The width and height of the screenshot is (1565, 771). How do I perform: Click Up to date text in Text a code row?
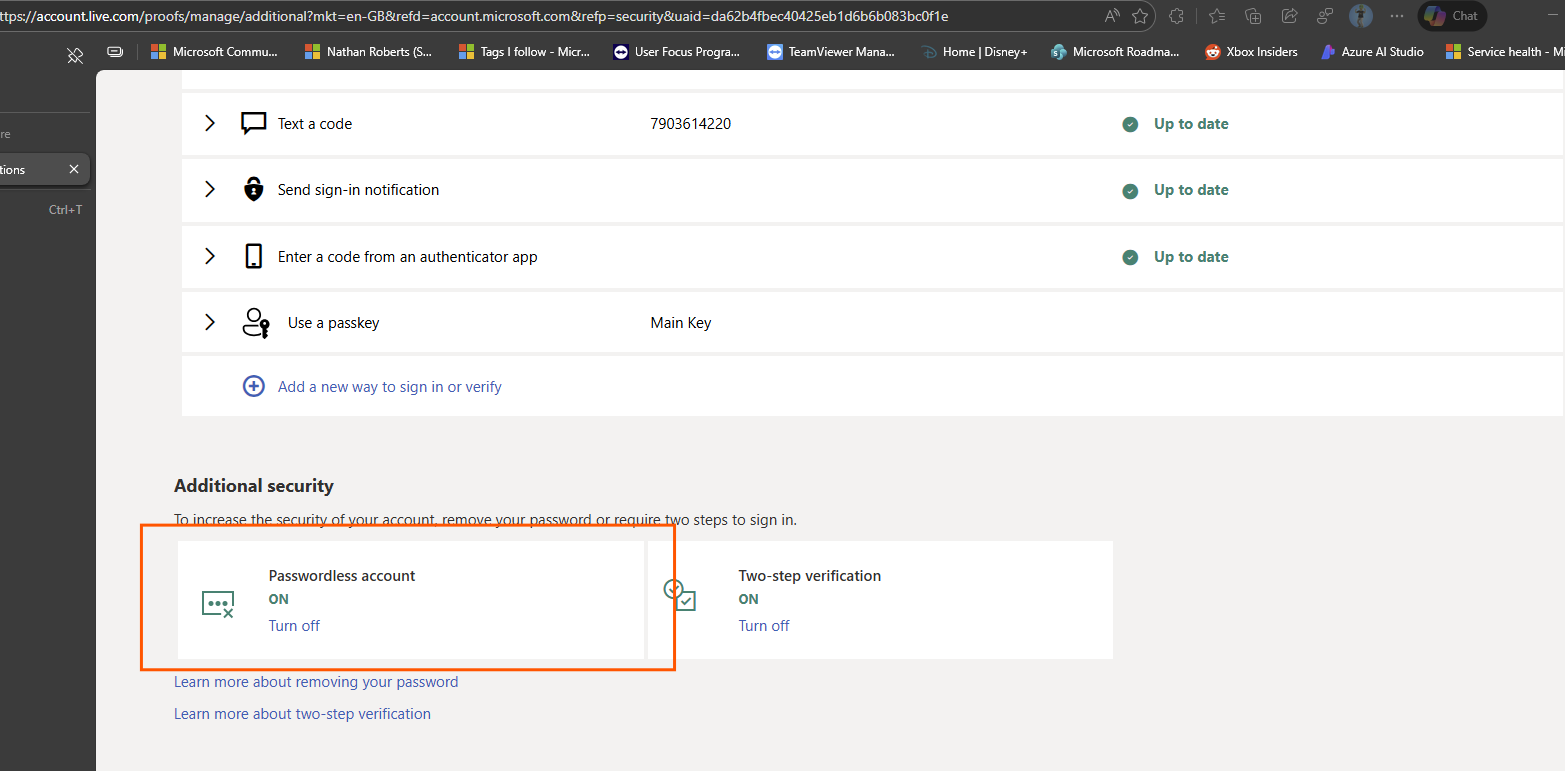(x=1191, y=124)
